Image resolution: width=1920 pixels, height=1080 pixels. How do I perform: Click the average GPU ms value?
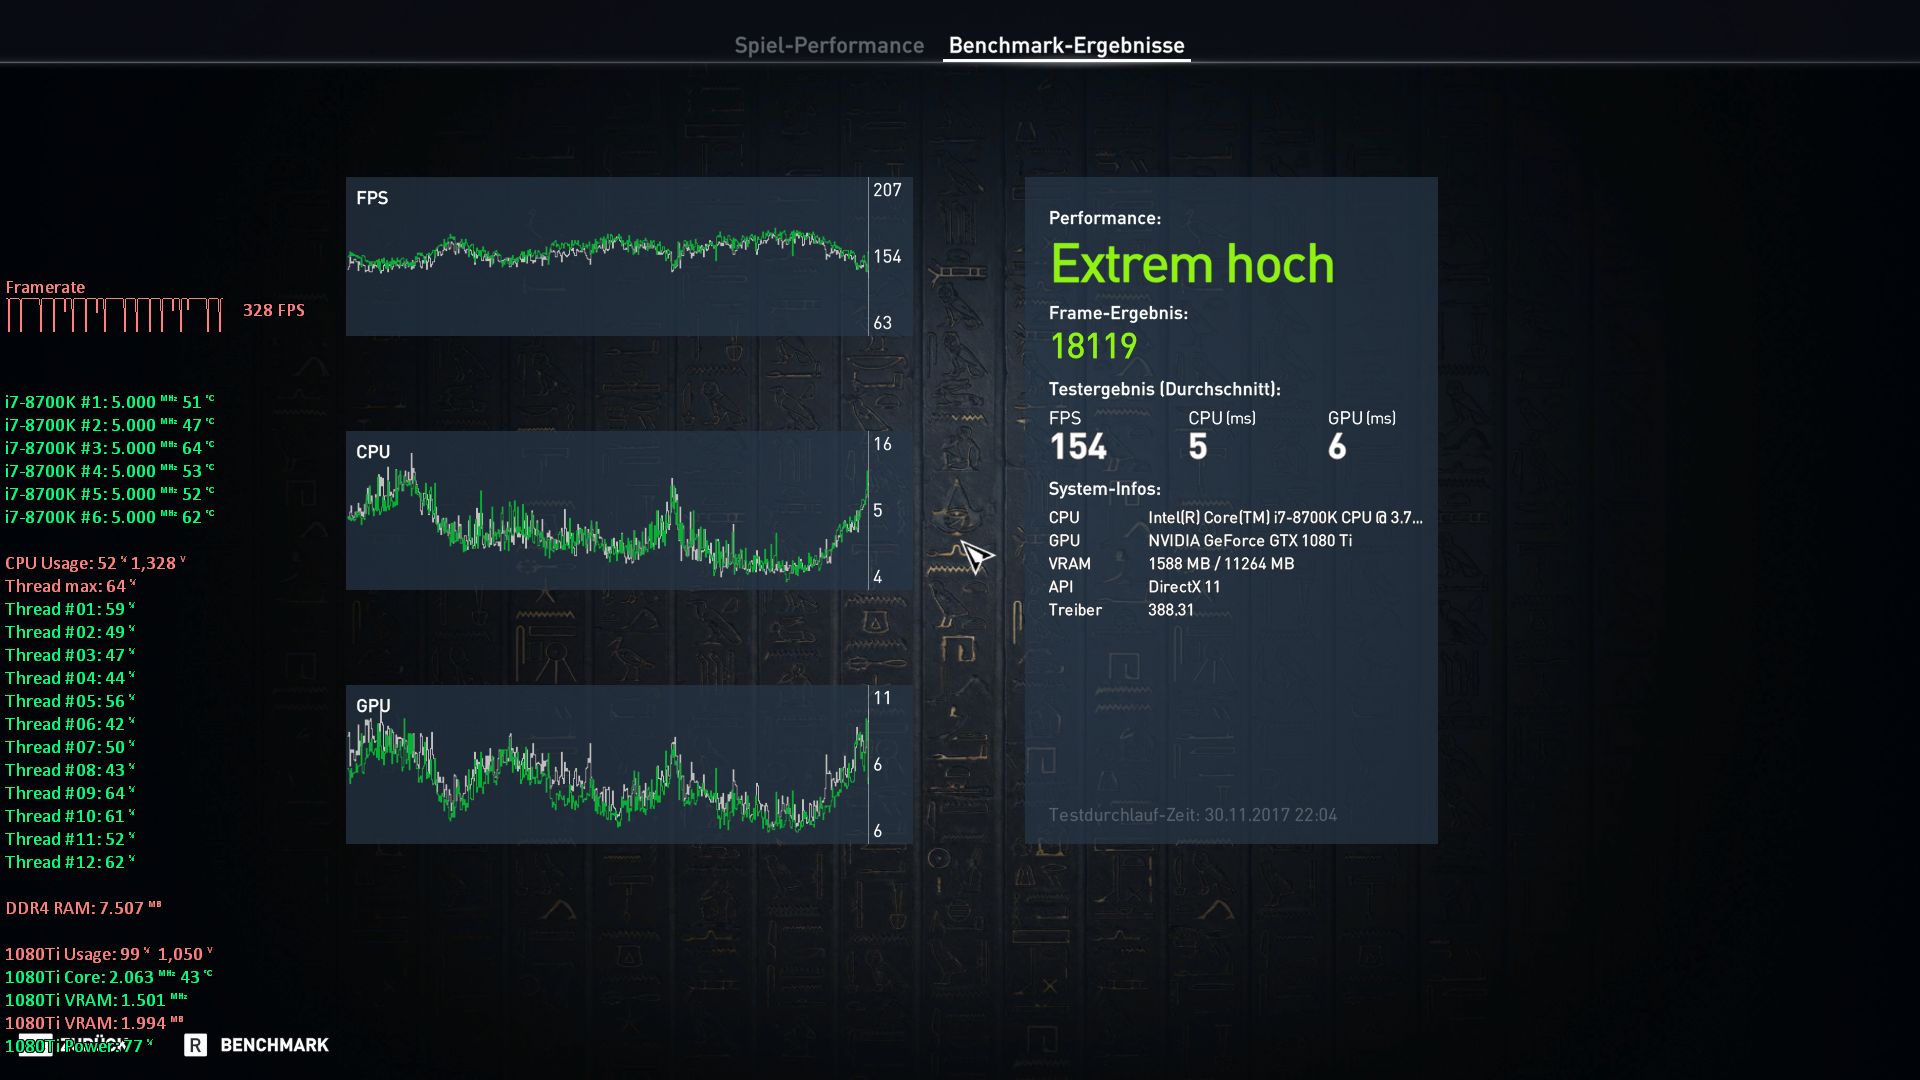click(1337, 447)
